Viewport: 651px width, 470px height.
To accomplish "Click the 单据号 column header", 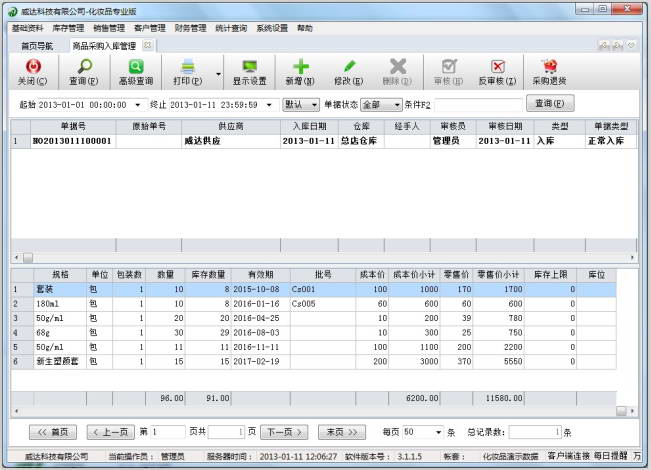I will 73,126.
